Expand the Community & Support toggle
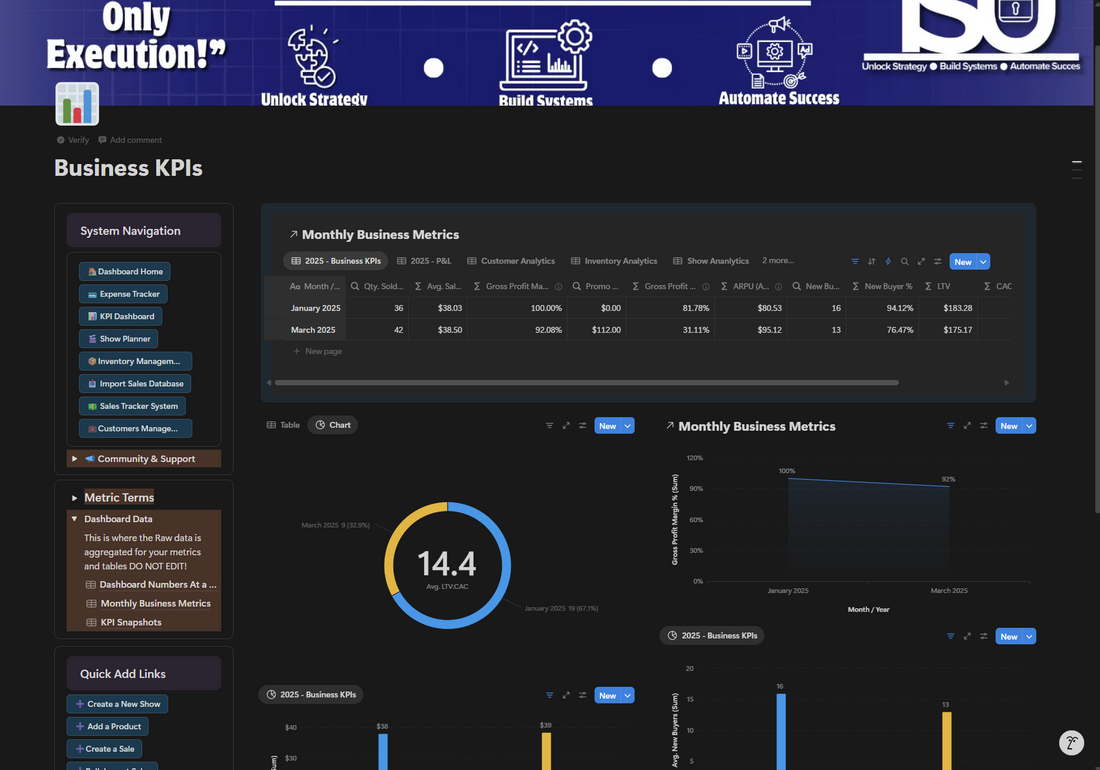Screen dimensions: 1100x770 tap(74, 459)
